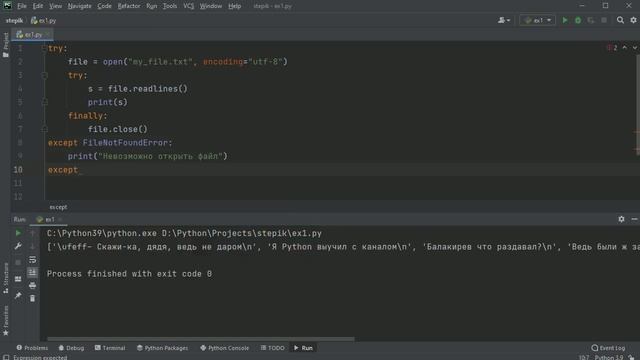The image size is (640, 360).
Task: Open Run panel options gear
Action: (621, 219)
